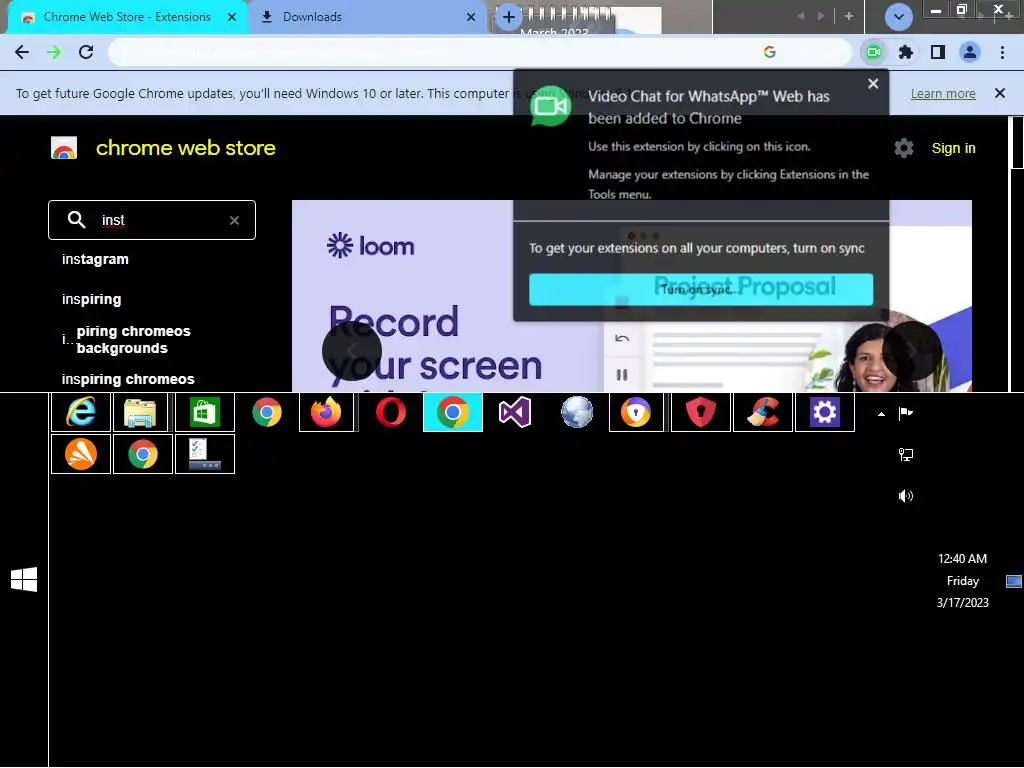Click the show desktop button by date

(x=1014, y=581)
